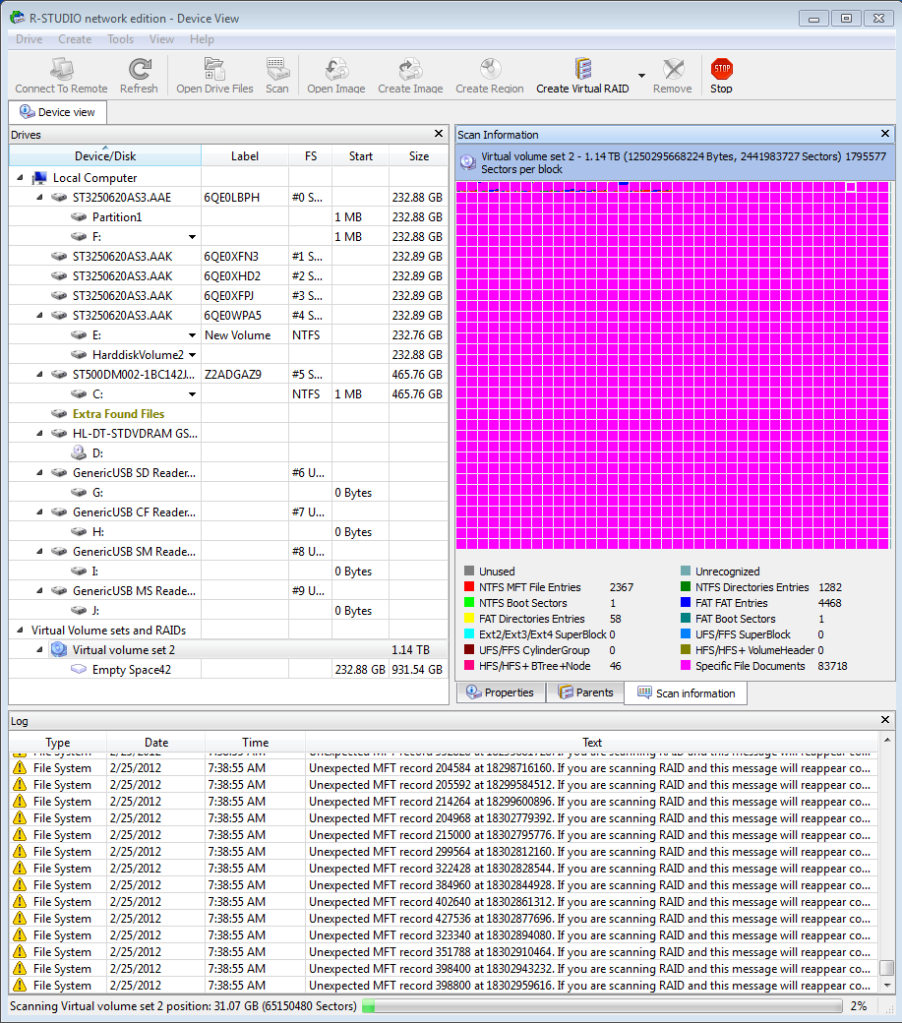
Task: Sort by the Label column header
Action: [x=245, y=156]
